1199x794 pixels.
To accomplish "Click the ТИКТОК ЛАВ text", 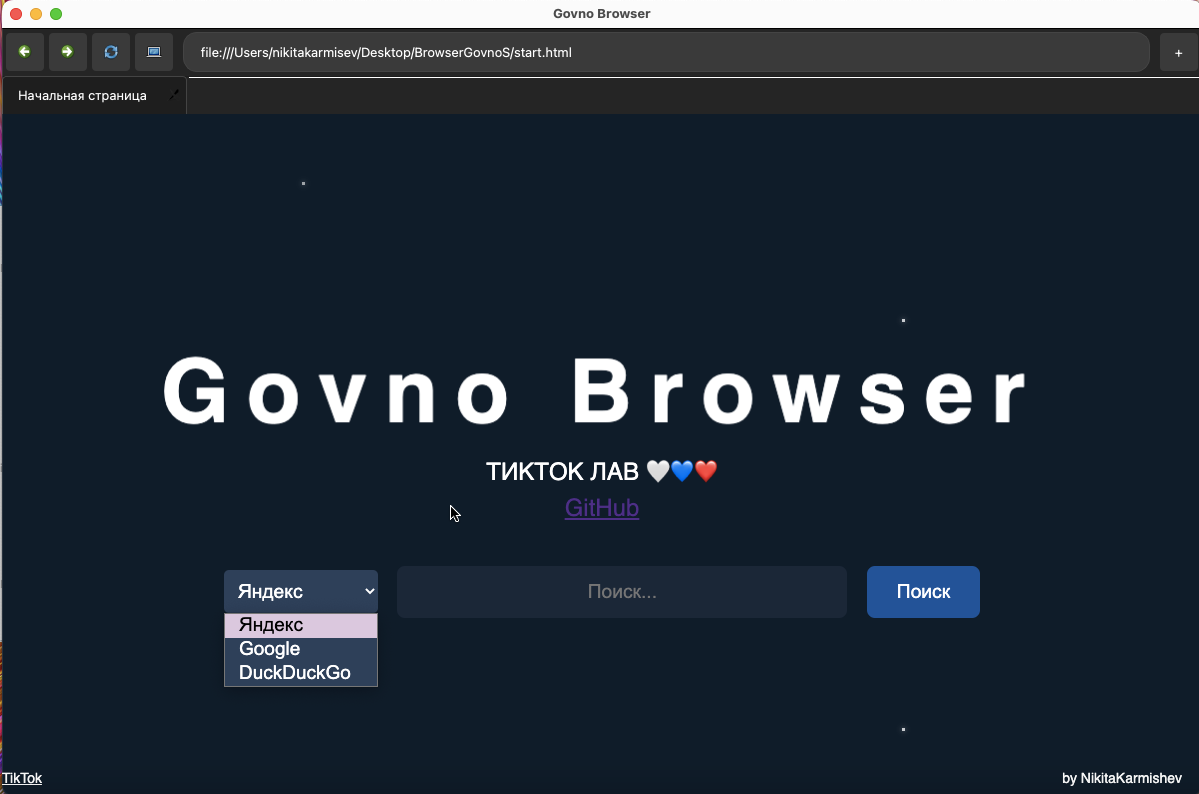I will pyautogui.click(x=602, y=471).
